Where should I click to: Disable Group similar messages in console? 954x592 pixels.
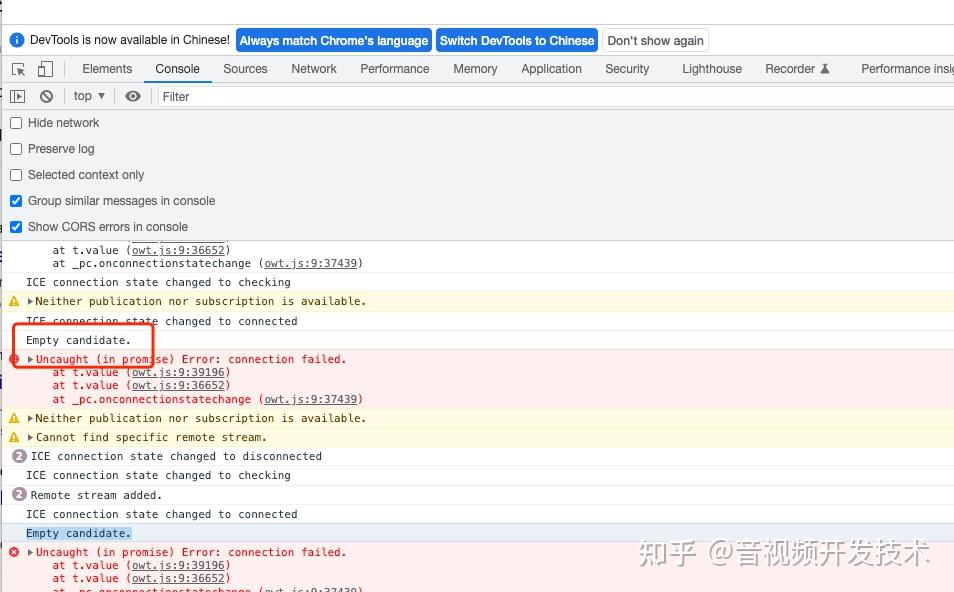pos(15,200)
